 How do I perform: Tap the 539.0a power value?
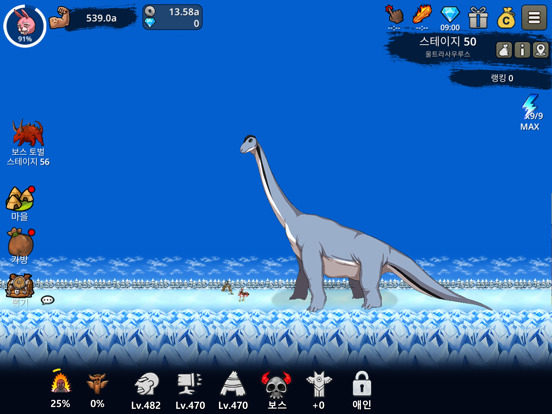click(x=101, y=18)
